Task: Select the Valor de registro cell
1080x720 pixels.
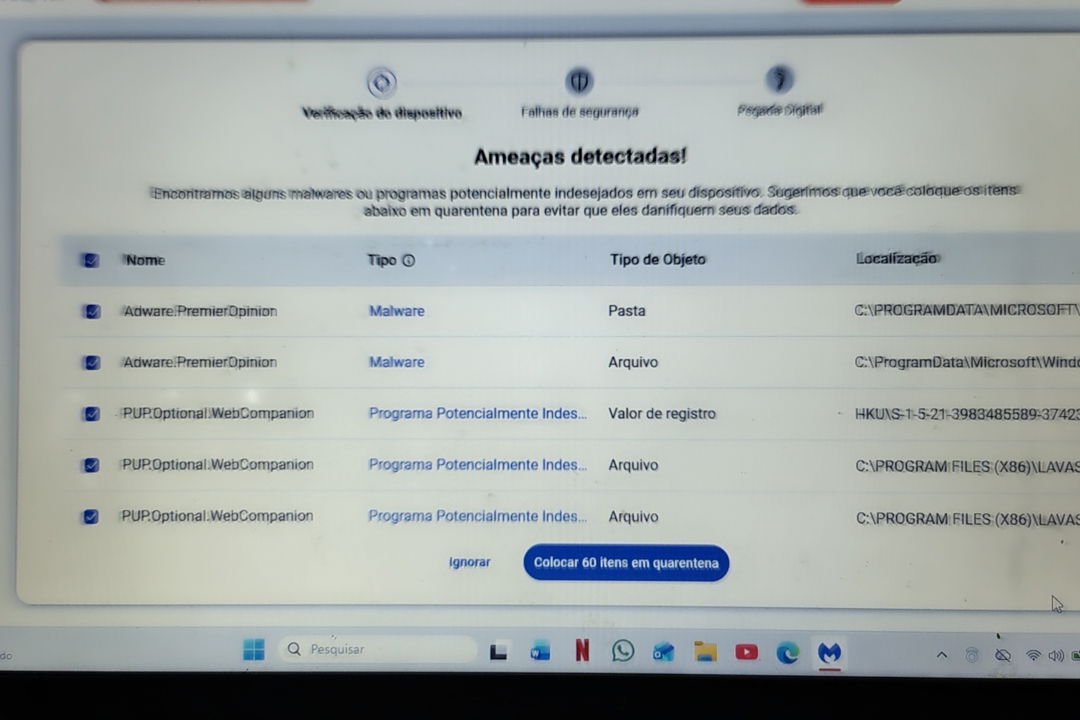Action: point(662,413)
